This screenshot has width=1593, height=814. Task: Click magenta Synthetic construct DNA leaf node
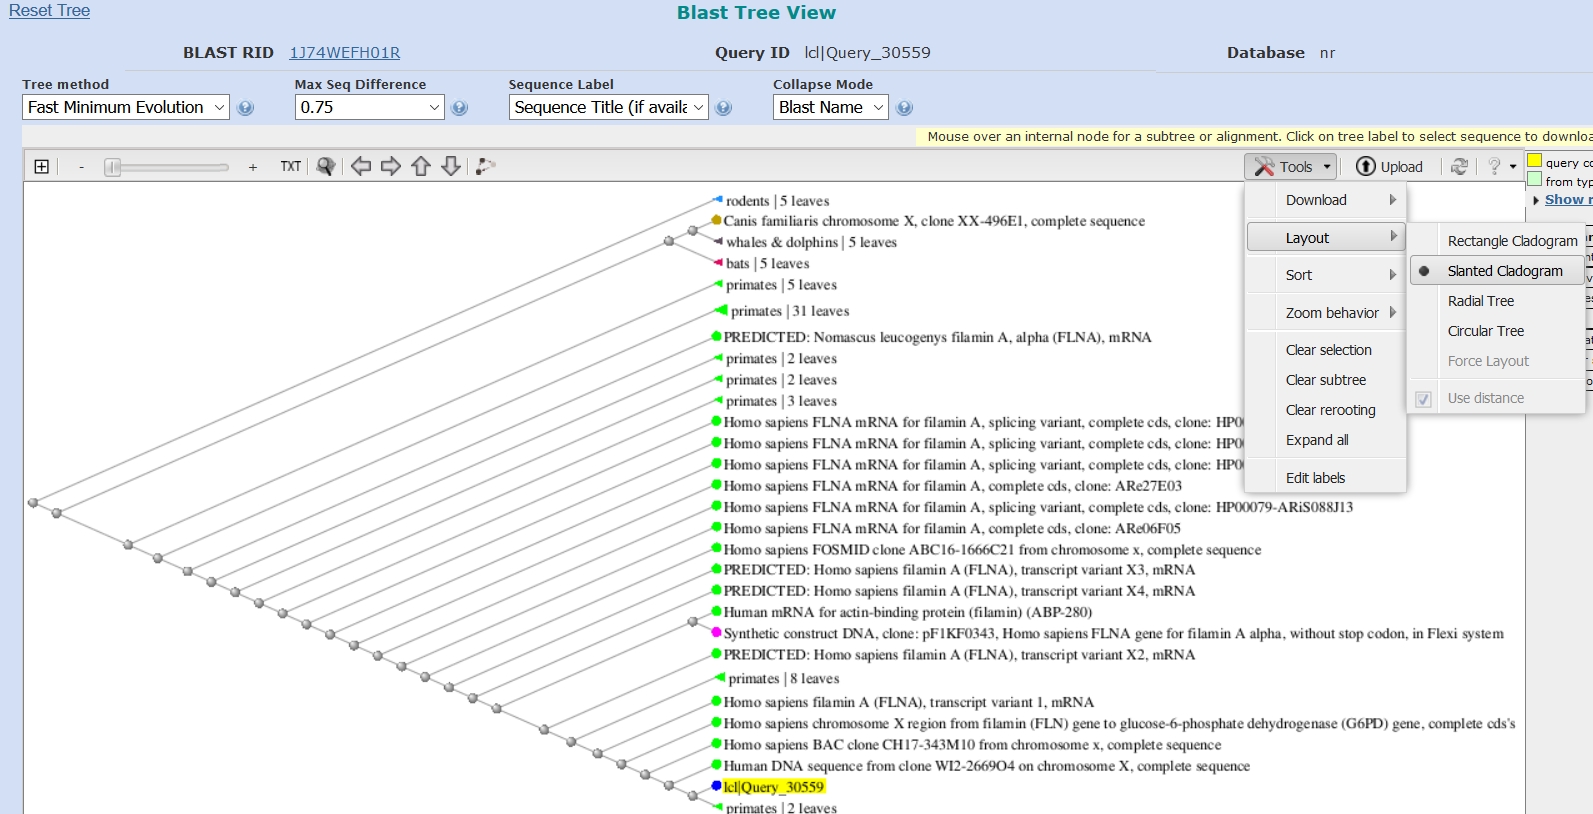[x=716, y=632]
